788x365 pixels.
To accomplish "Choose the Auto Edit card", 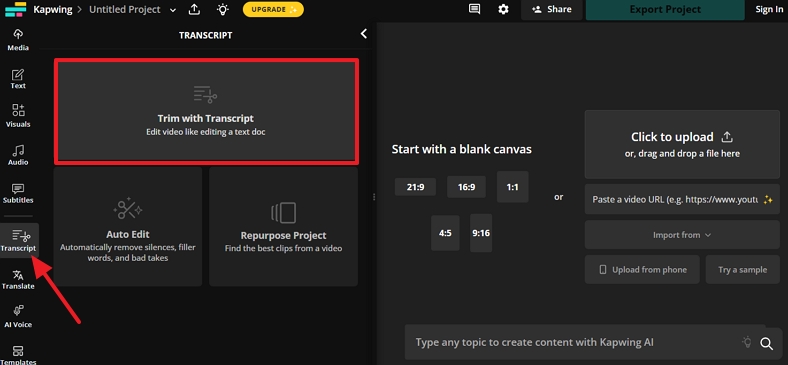I will [x=128, y=227].
